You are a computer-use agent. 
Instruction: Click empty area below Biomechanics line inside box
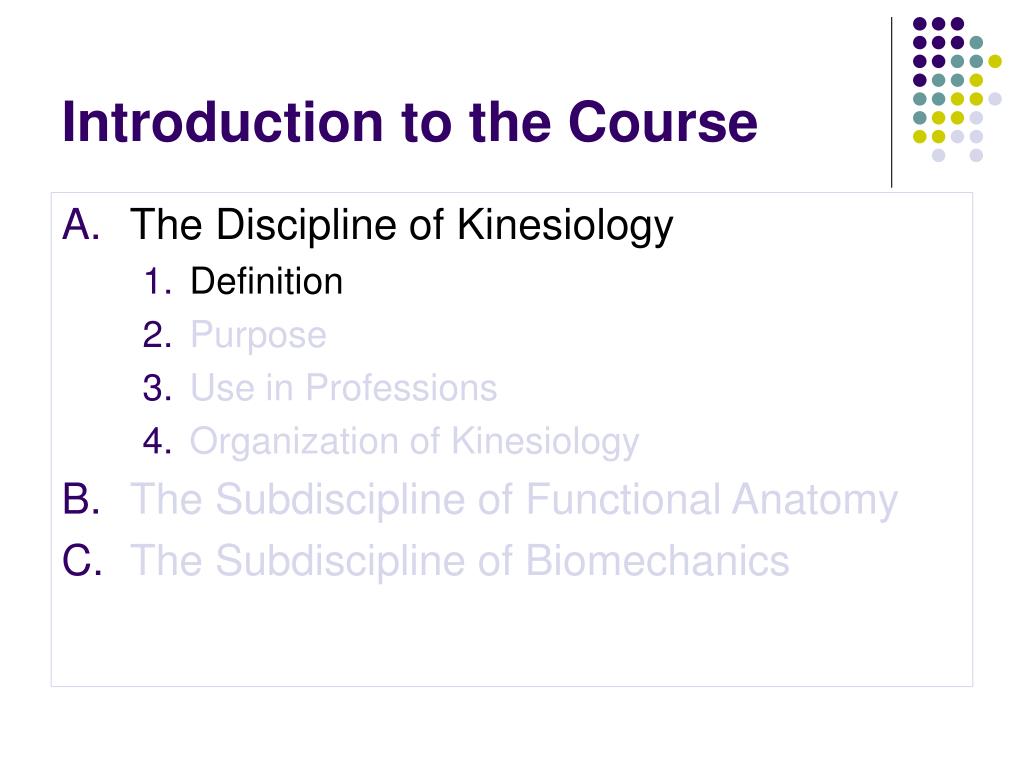coord(512,633)
